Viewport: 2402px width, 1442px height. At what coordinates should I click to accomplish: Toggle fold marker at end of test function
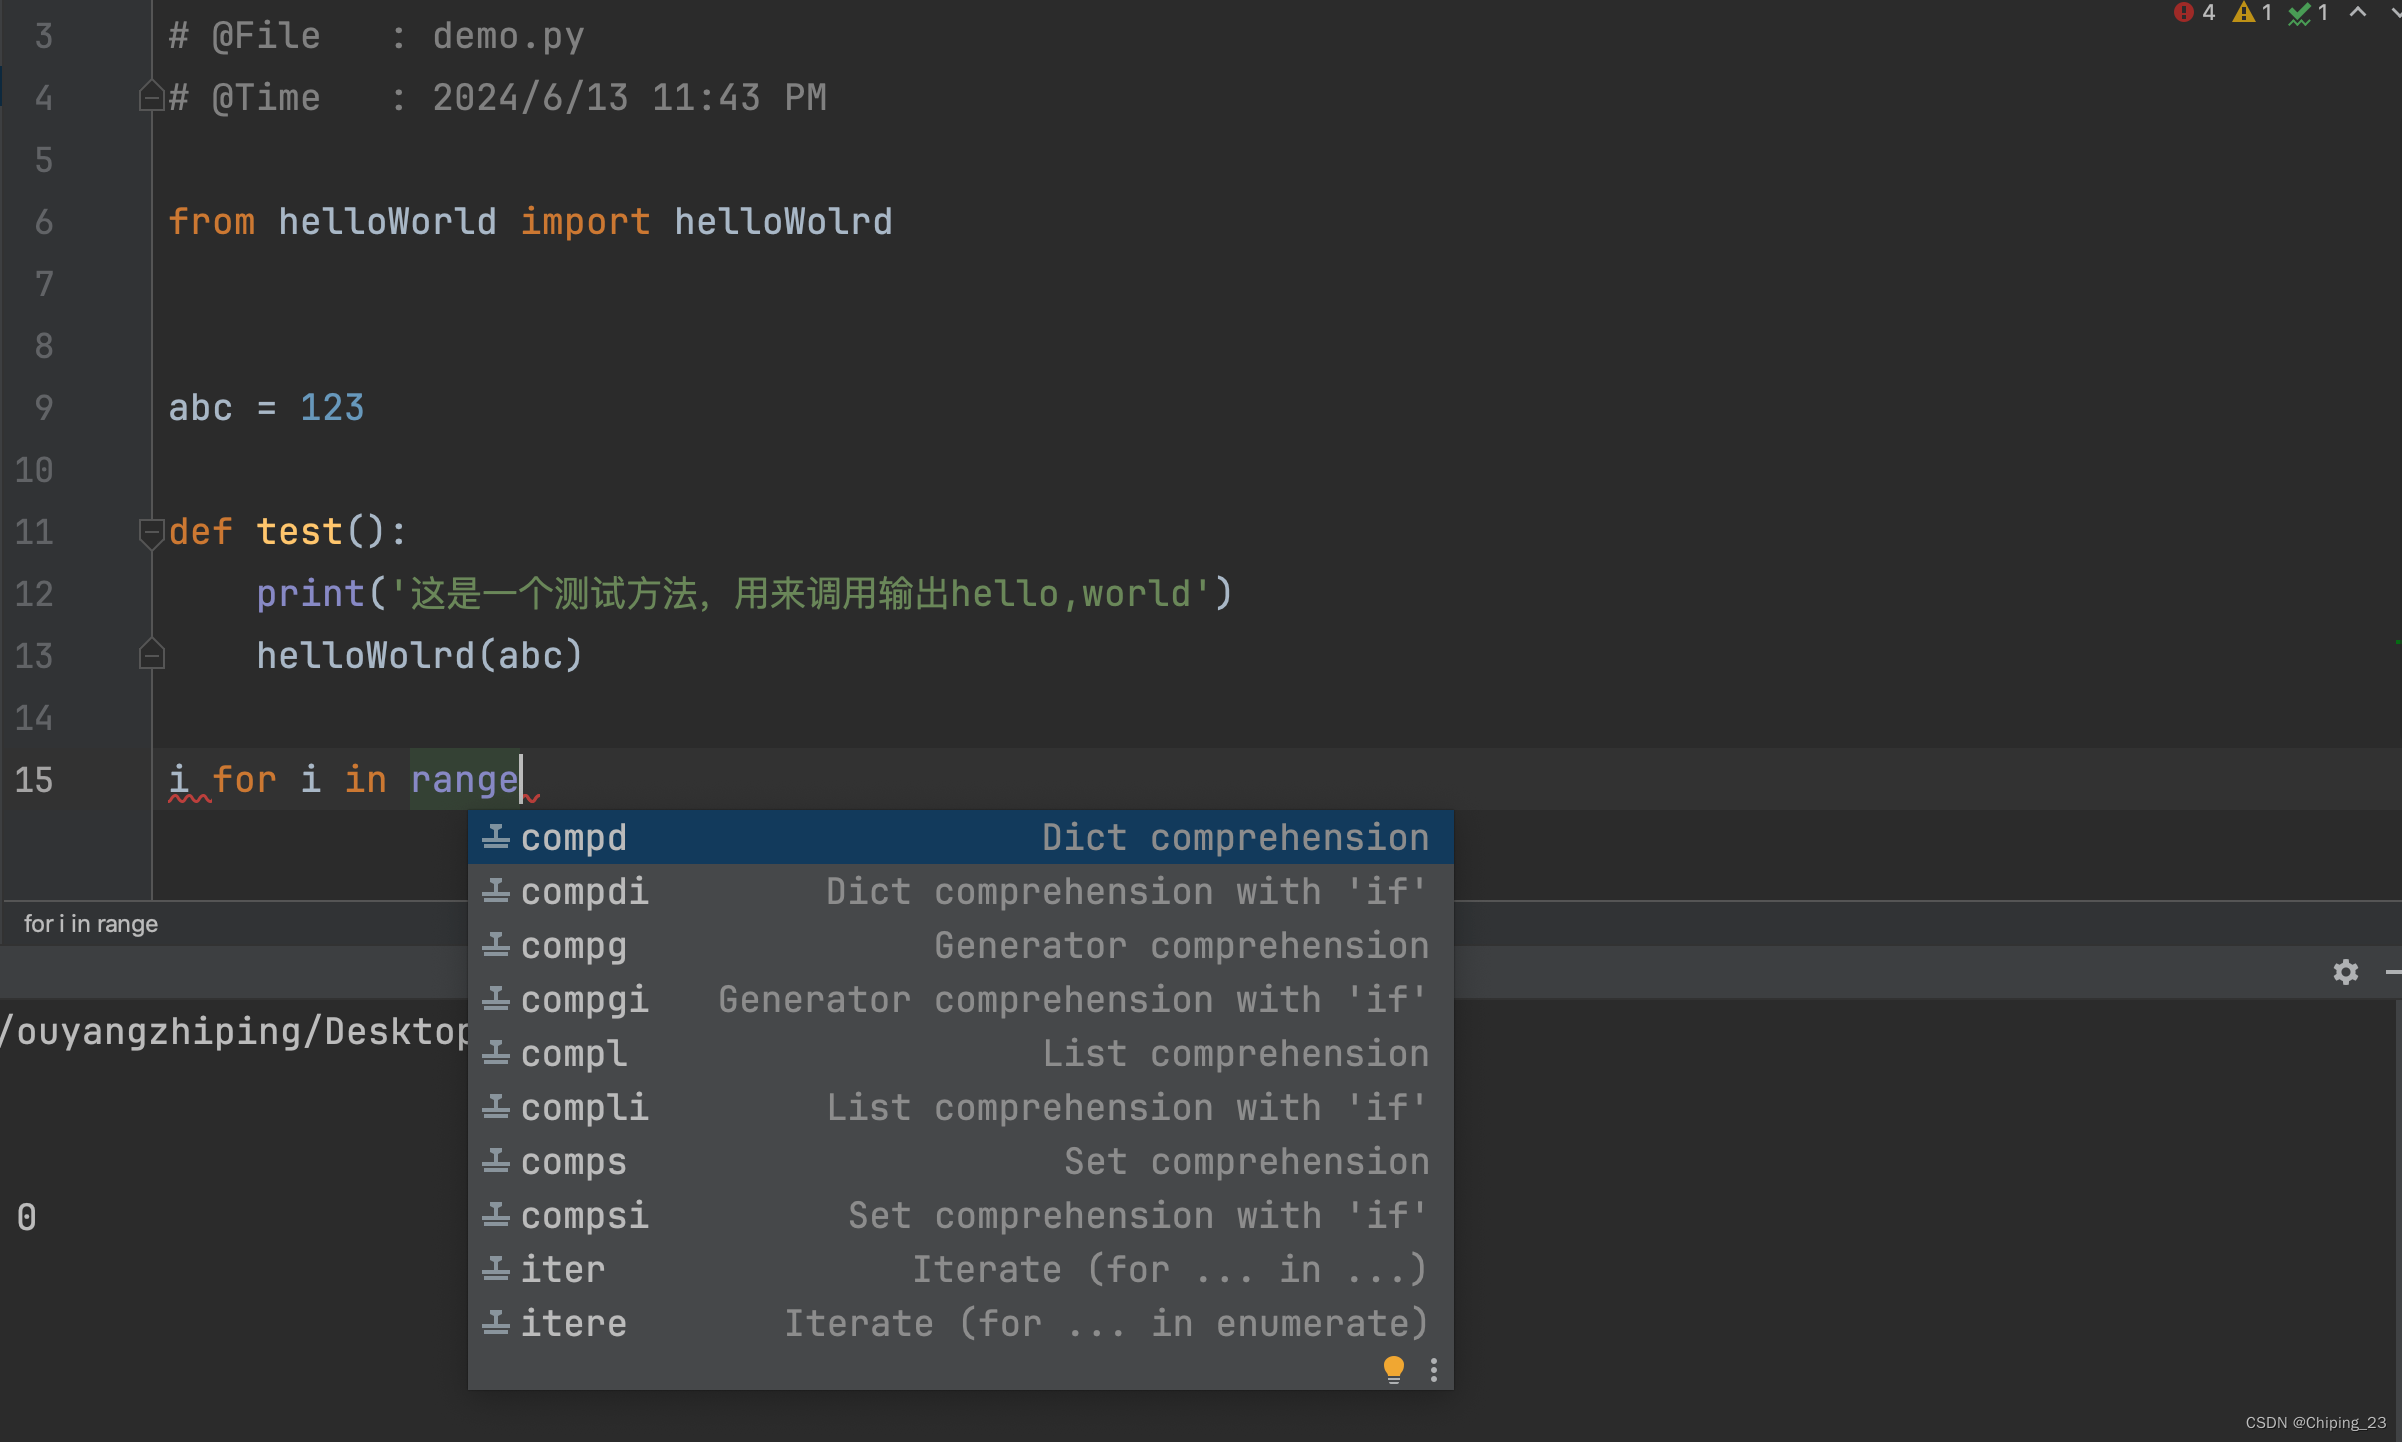pos(151,654)
